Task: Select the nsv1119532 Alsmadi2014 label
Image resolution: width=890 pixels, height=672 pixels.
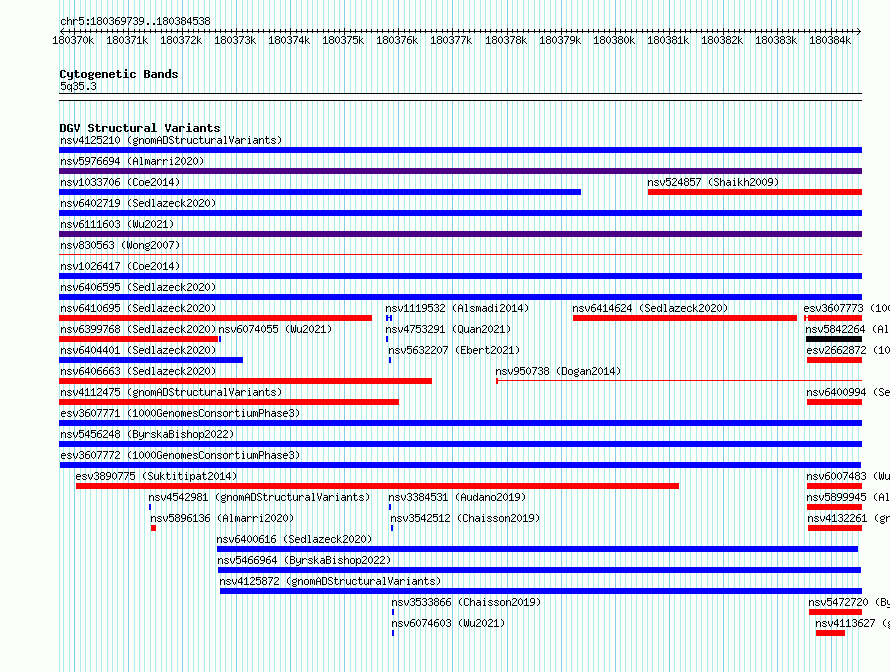Action: click(x=457, y=308)
